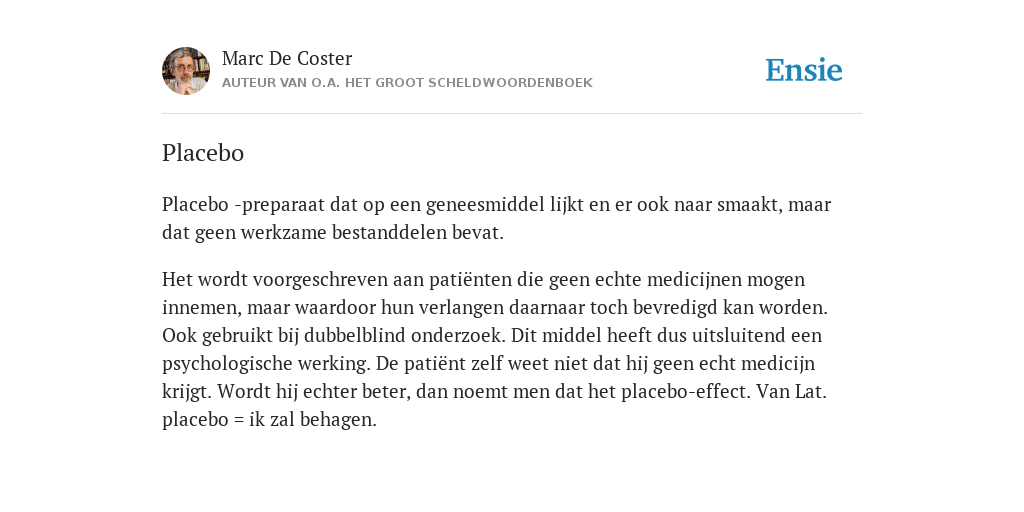Select the author subtitle about Het Groot Scheldwoordenboek

point(408,83)
